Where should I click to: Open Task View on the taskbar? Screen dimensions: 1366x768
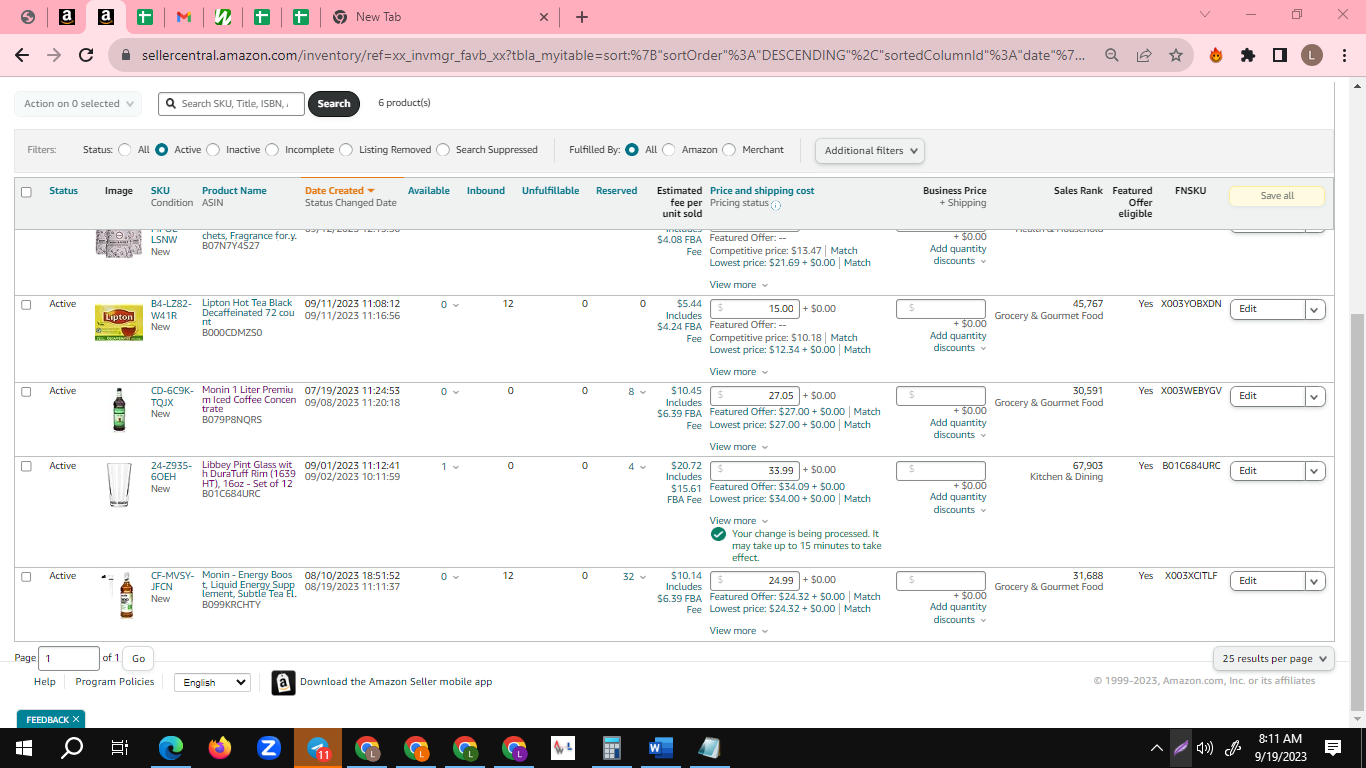(120, 748)
